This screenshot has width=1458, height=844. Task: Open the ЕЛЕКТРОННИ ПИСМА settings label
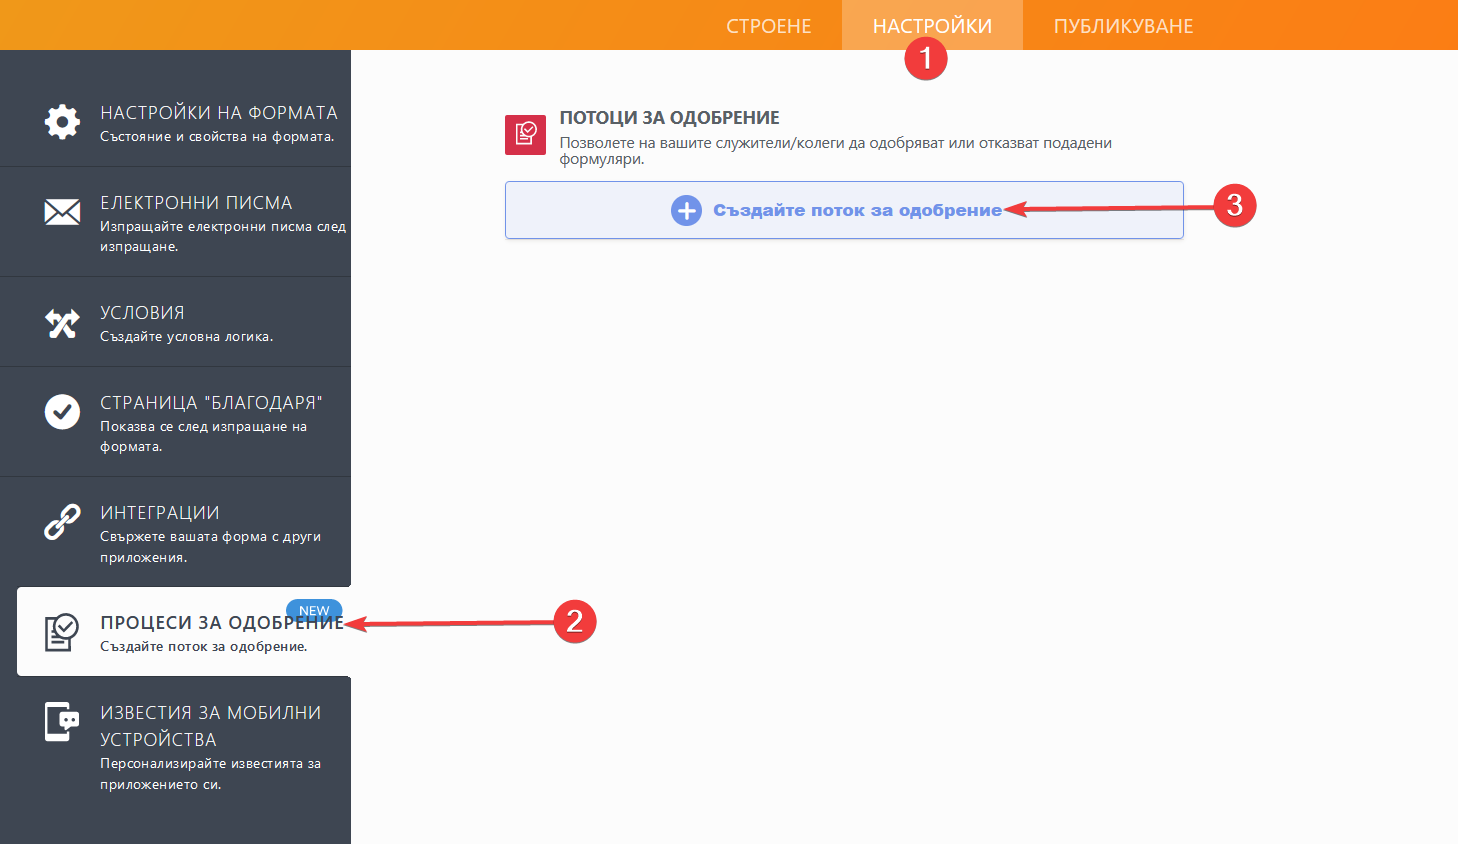(196, 203)
